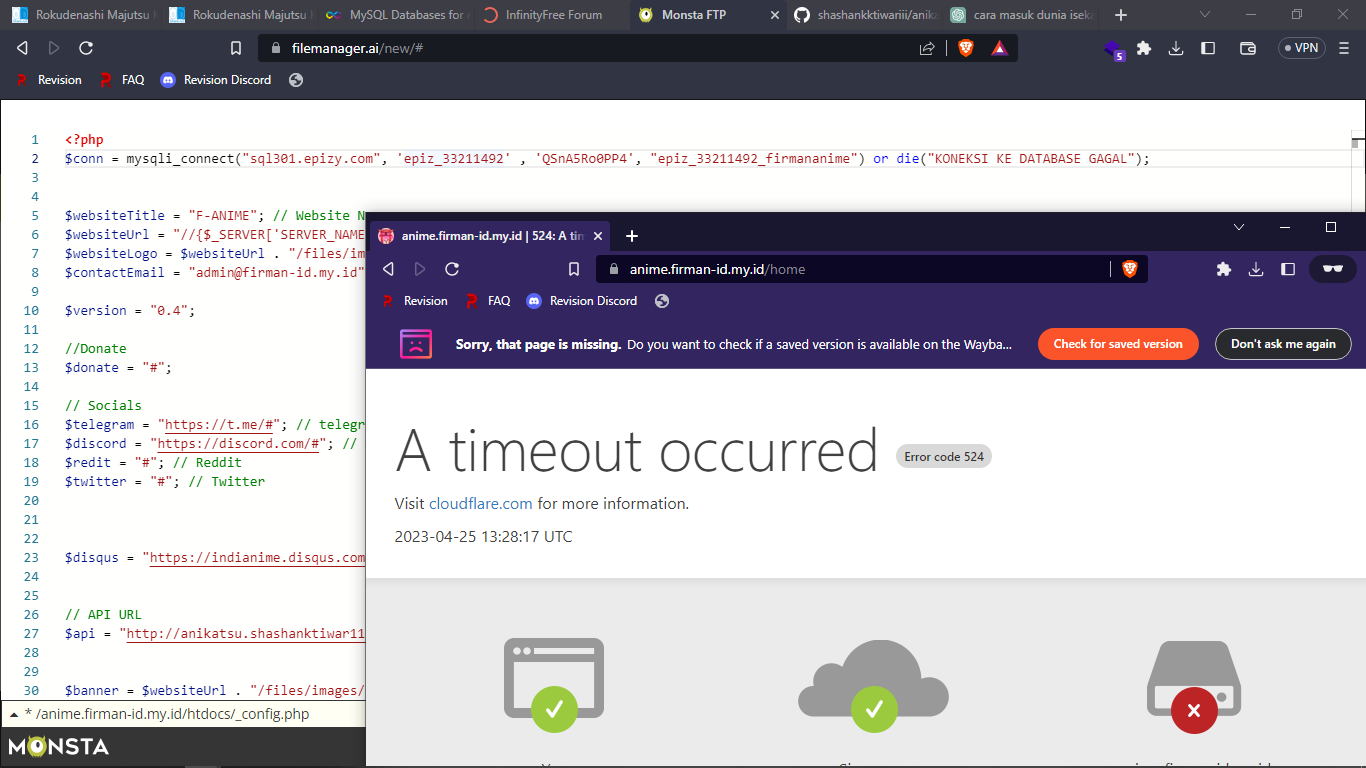This screenshot has height=768, width=1366.
Task: Click Brave Rewards triangle icon in address bar
Action: 999,48
